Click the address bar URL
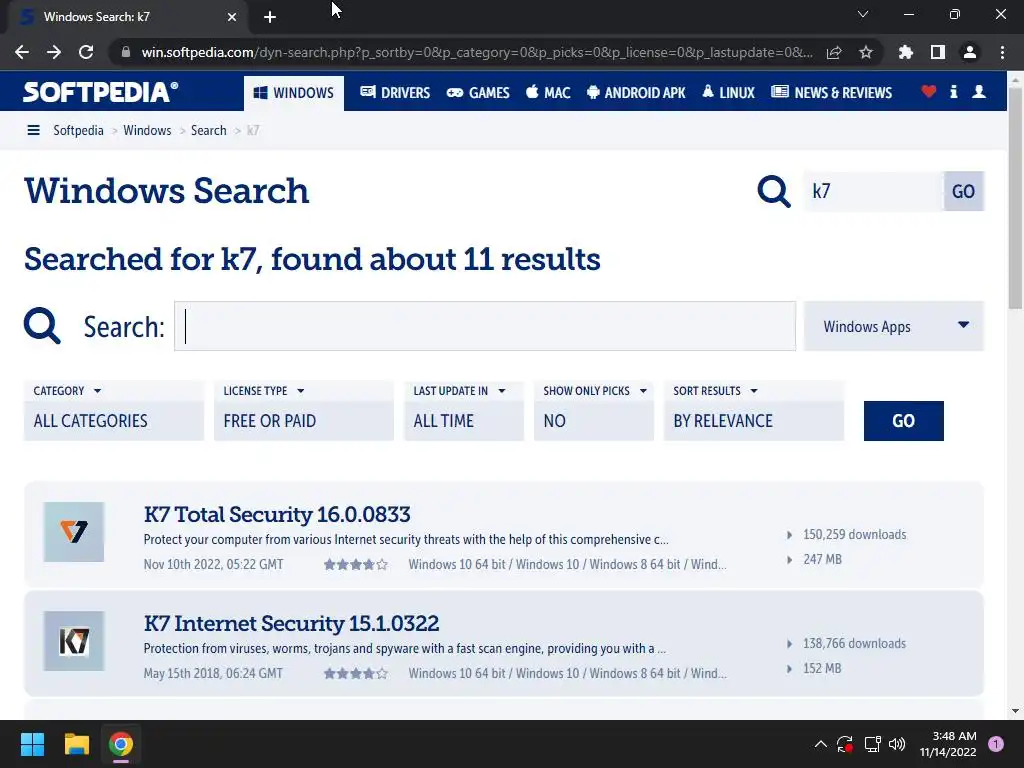 (477, 52)
